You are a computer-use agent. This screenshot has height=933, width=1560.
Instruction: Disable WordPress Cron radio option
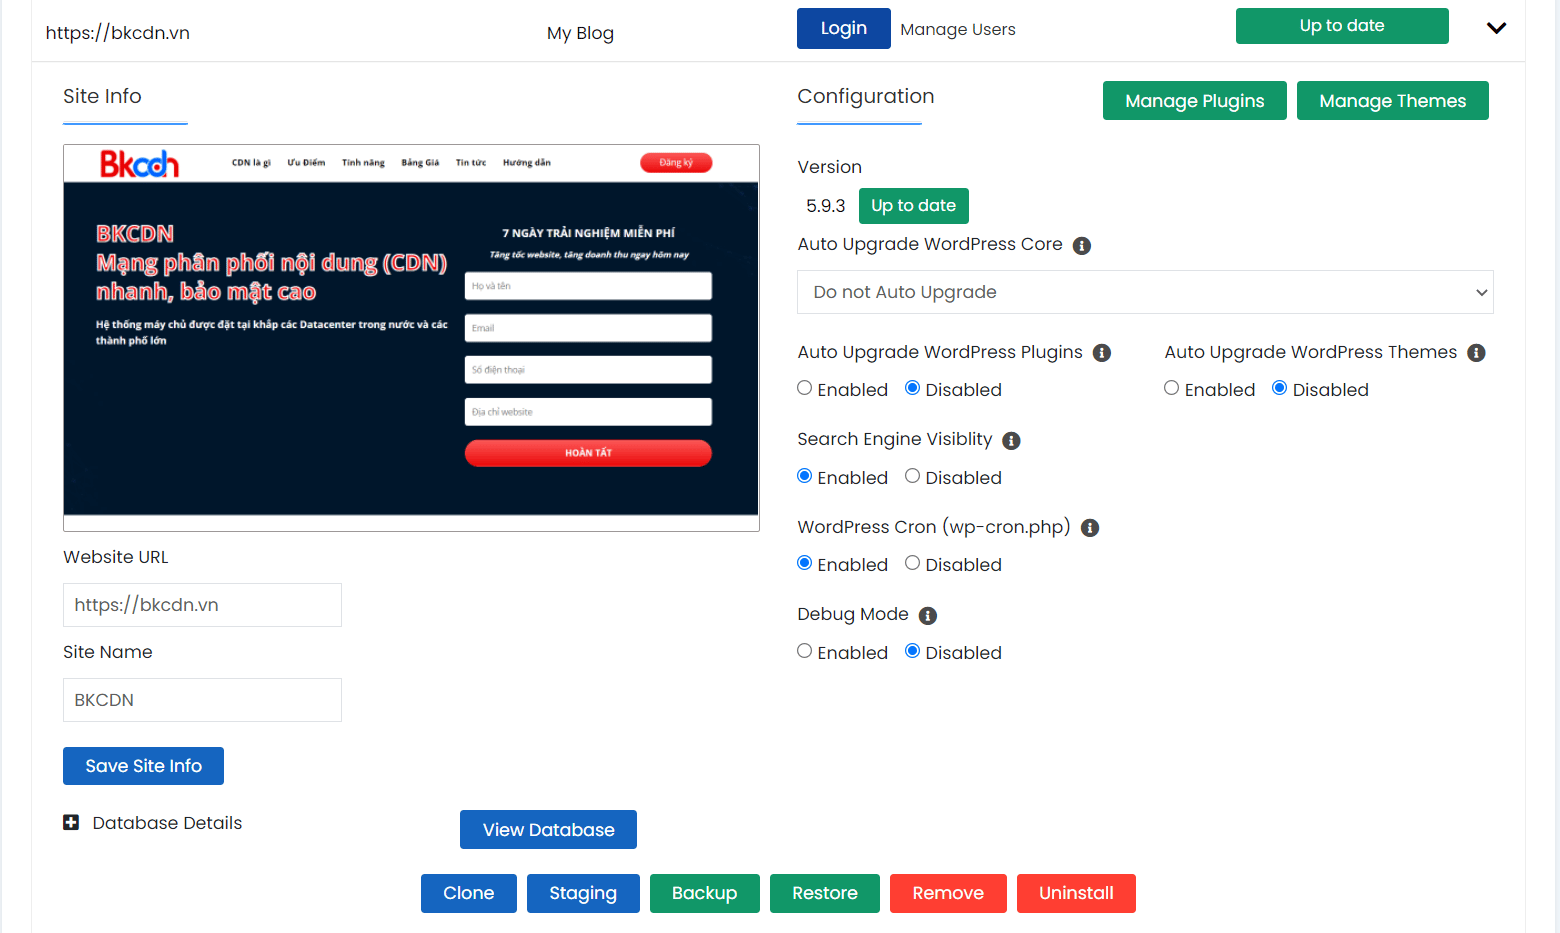pyautogui.click(x=912, y=564)
